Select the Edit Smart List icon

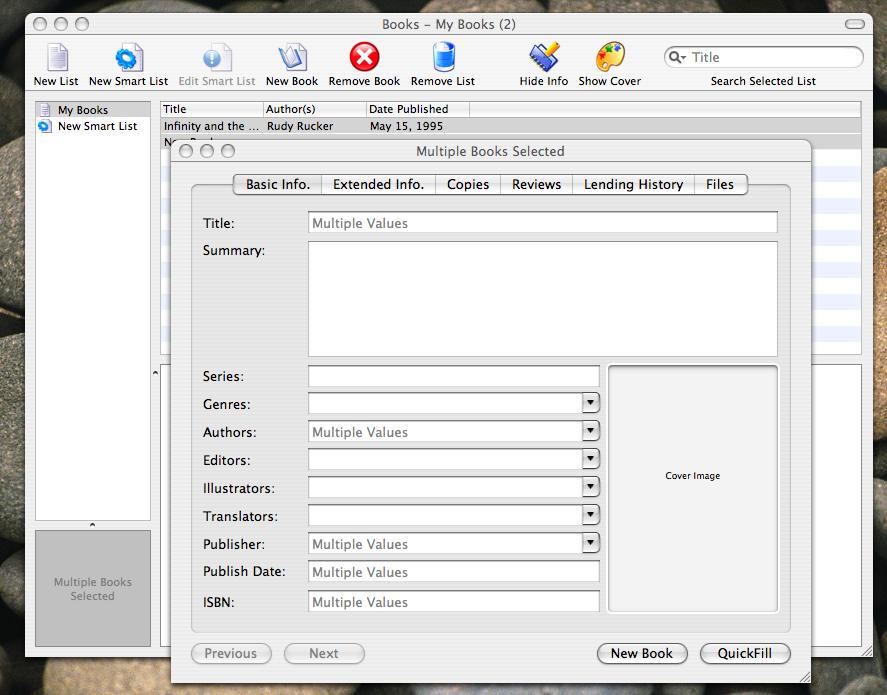(216, 62)
